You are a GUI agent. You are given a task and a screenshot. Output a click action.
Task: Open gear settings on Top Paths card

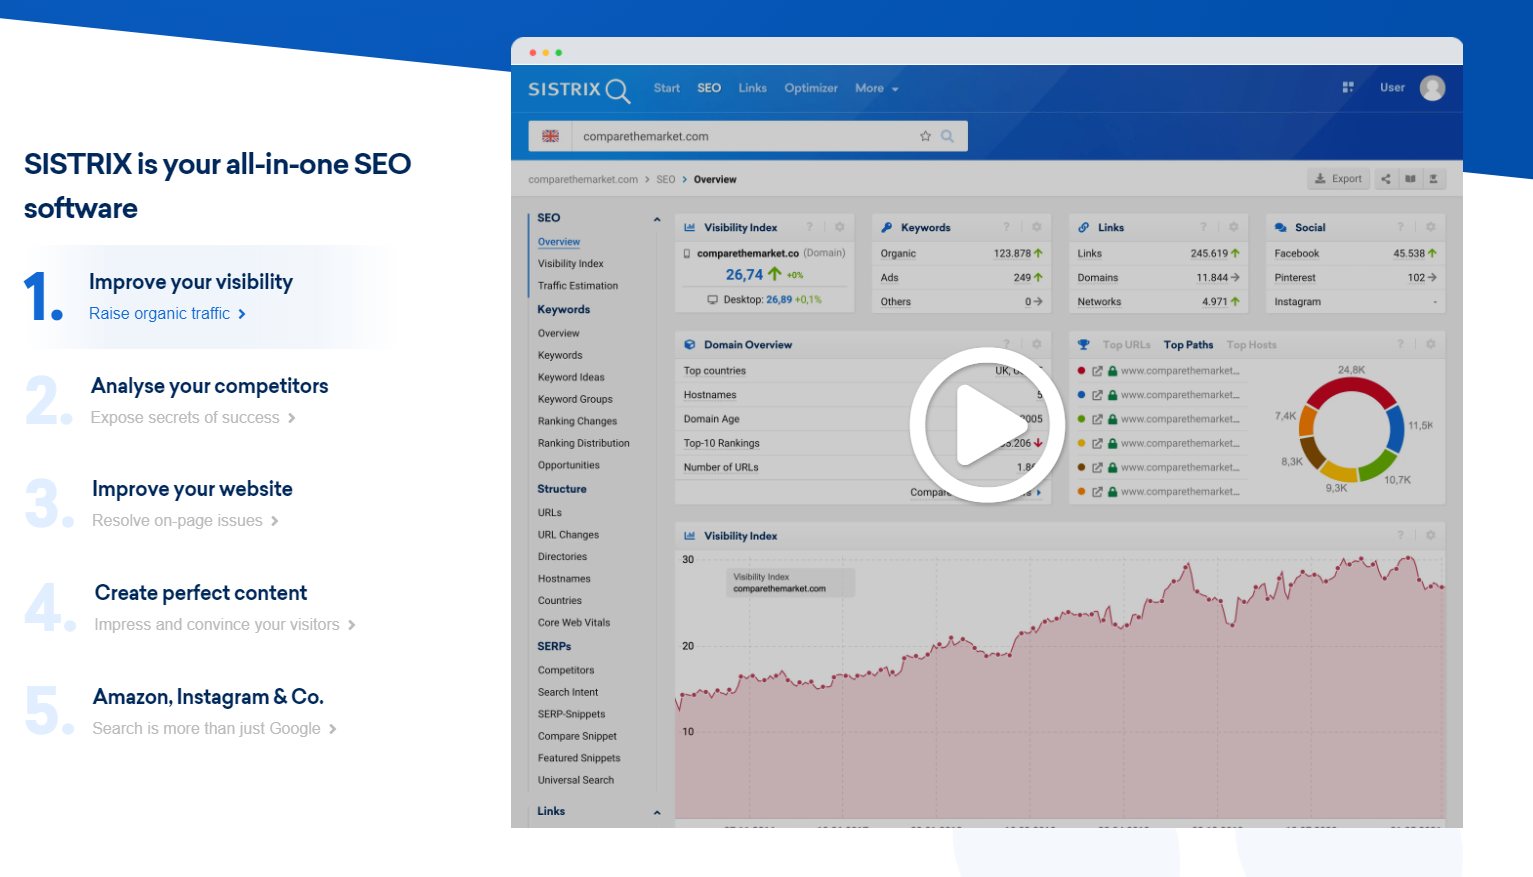1431,344
